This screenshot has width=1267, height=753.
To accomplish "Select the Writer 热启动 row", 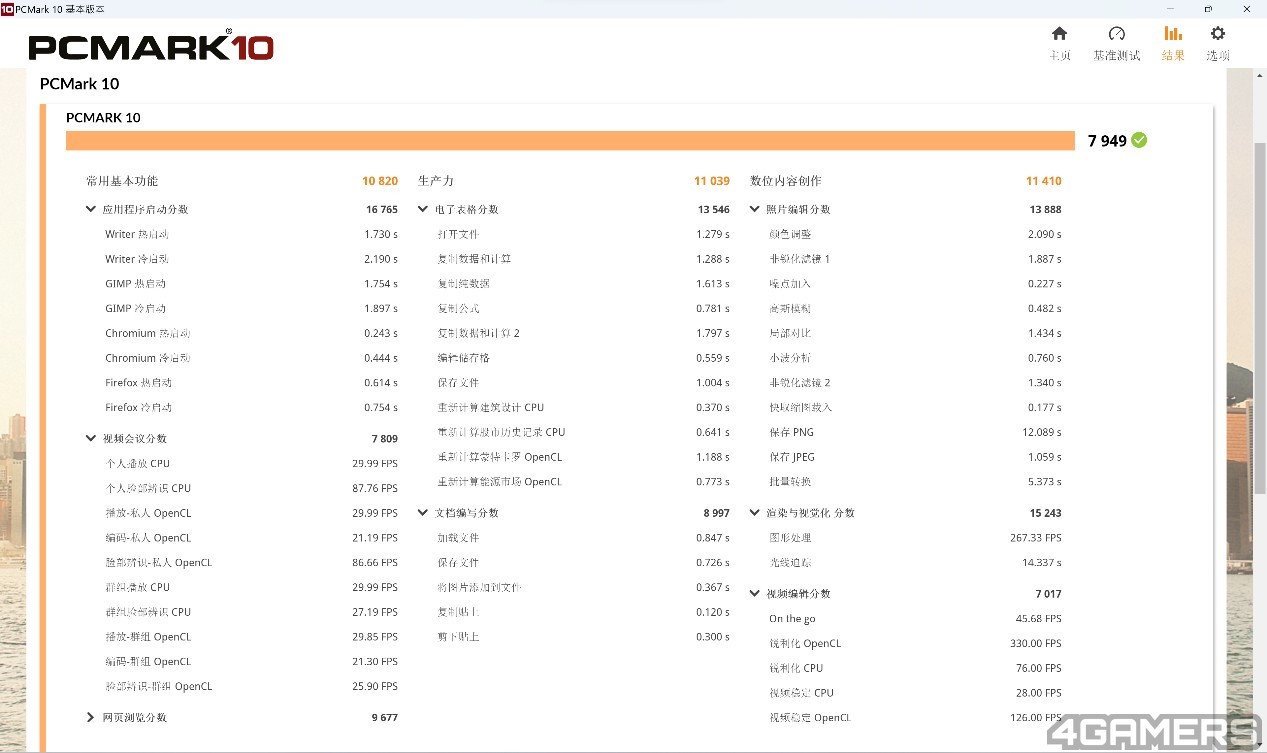I will click(251, 234).
